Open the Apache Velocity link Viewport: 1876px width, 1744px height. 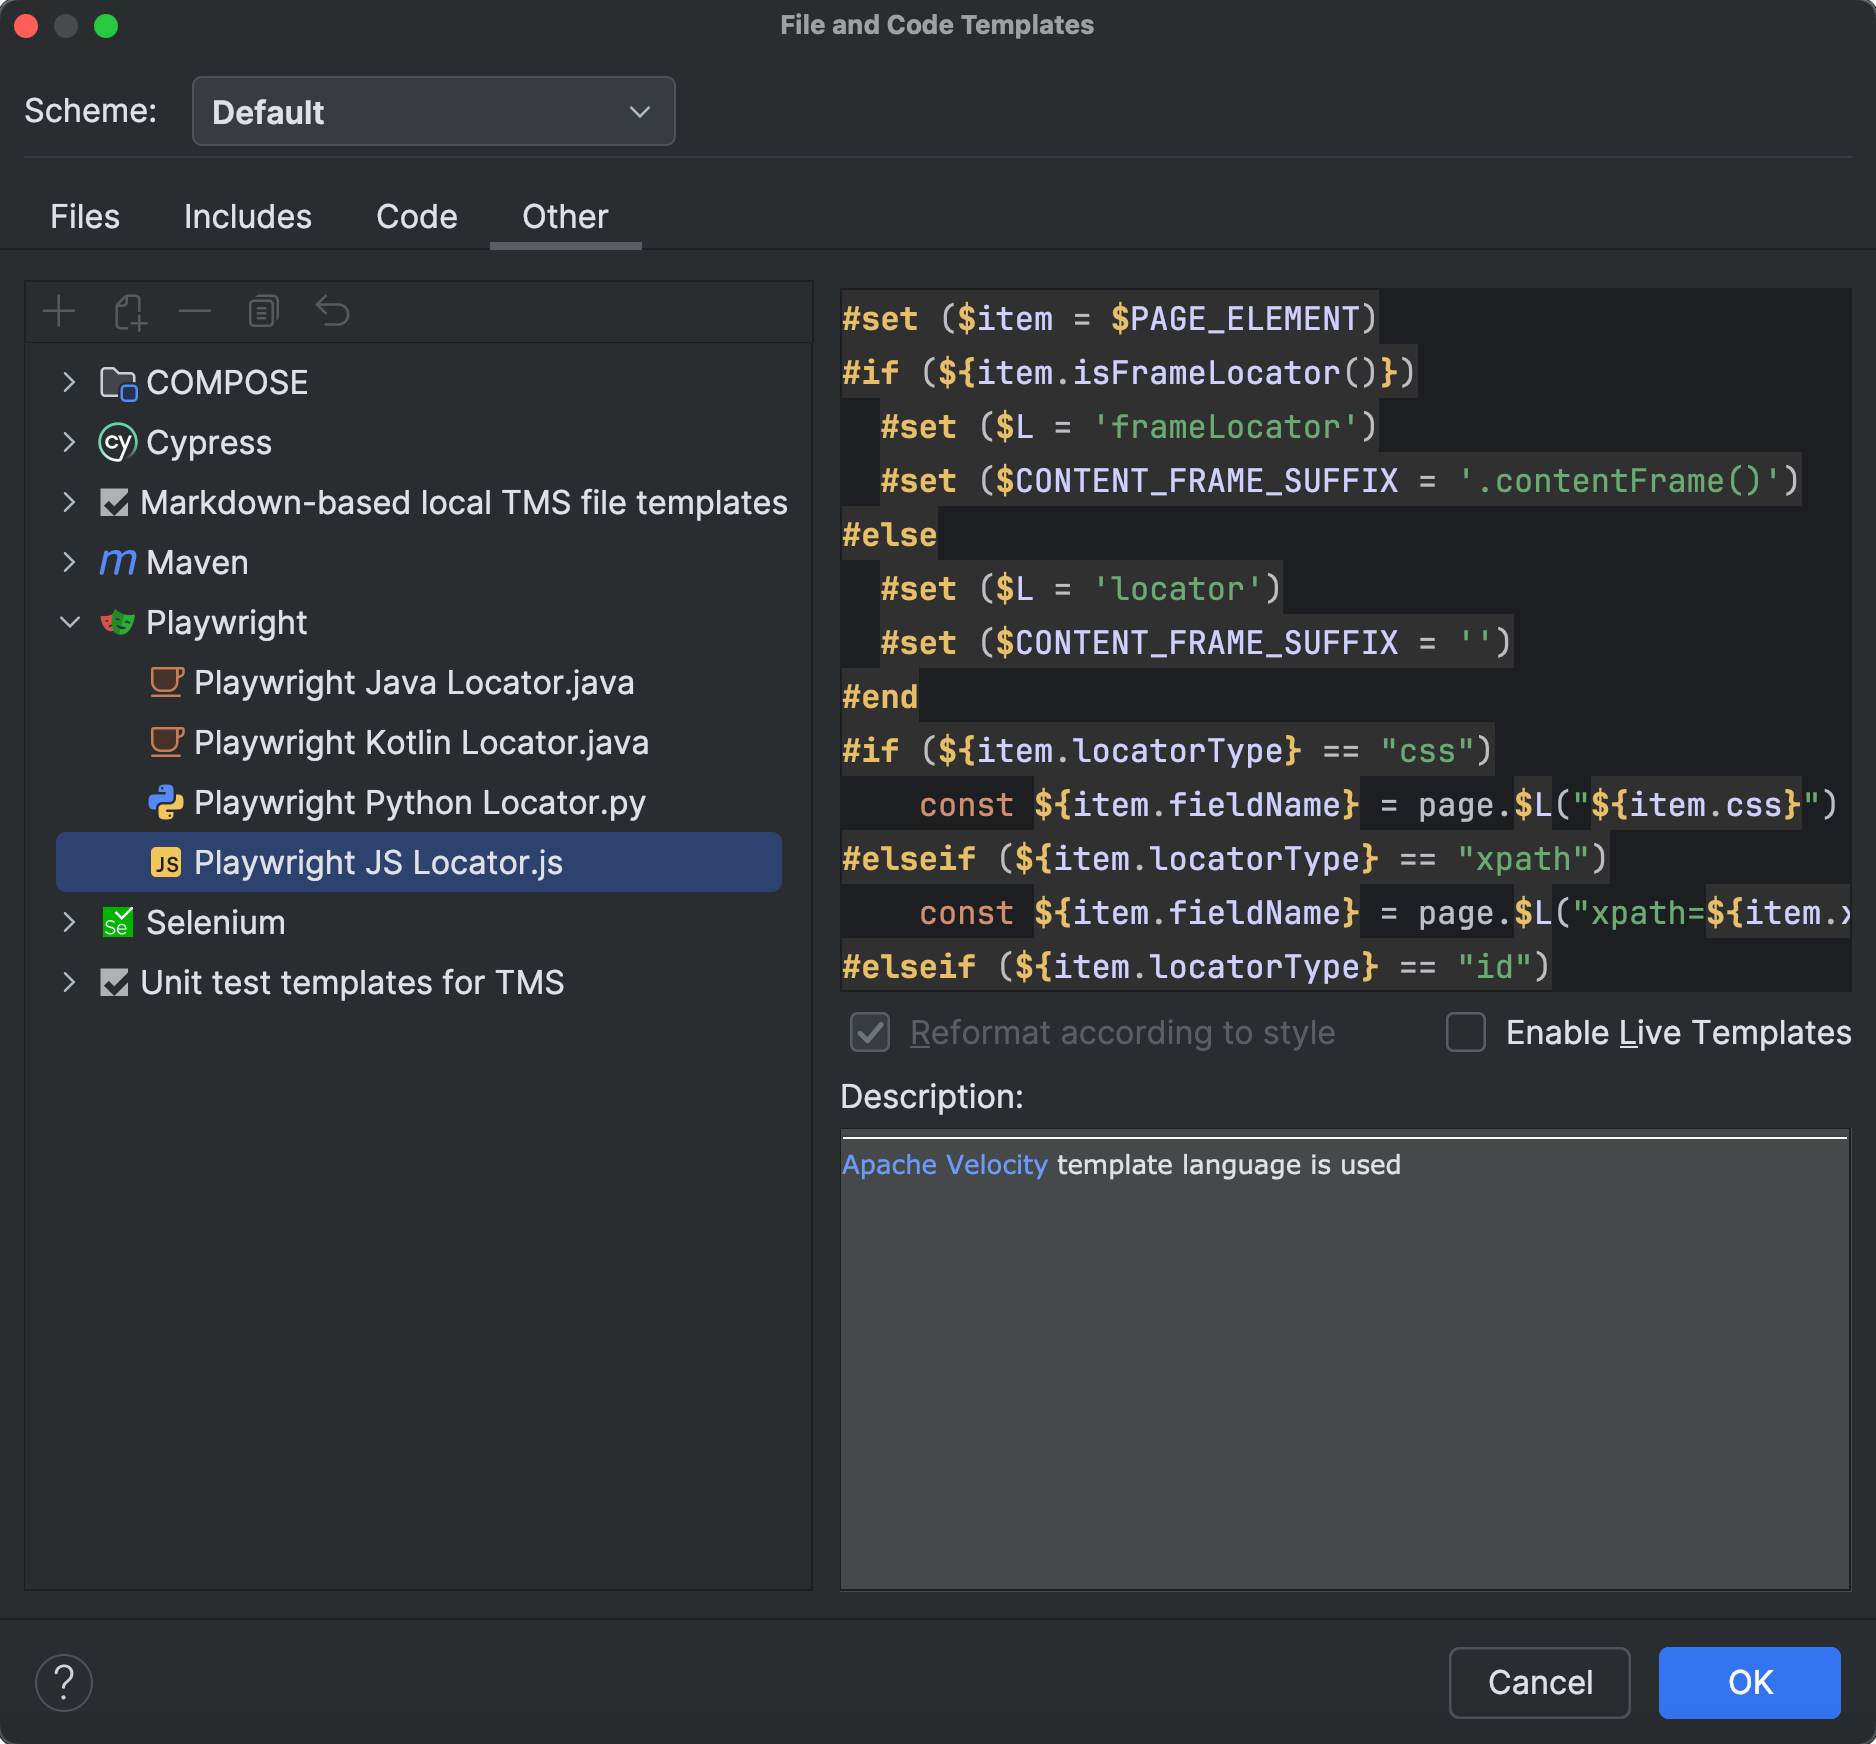(944, 1164)
